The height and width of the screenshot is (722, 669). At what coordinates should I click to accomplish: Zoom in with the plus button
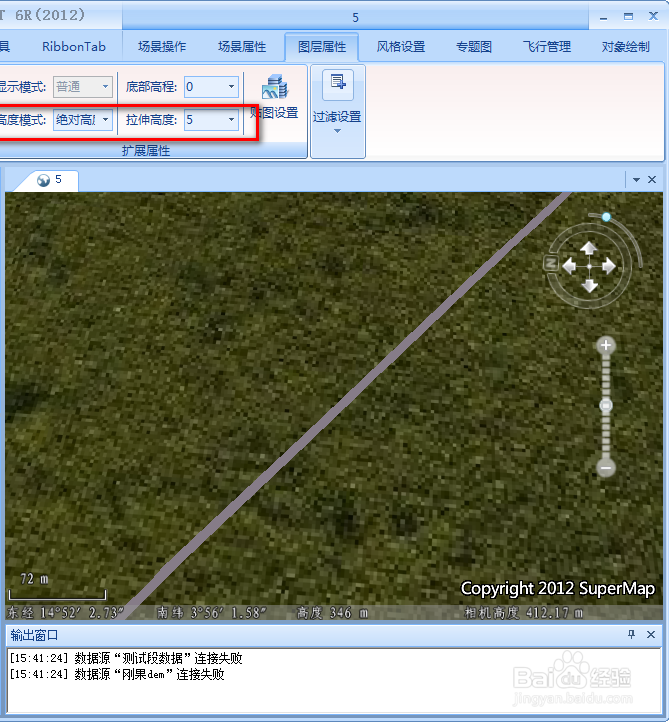[606, 345]
